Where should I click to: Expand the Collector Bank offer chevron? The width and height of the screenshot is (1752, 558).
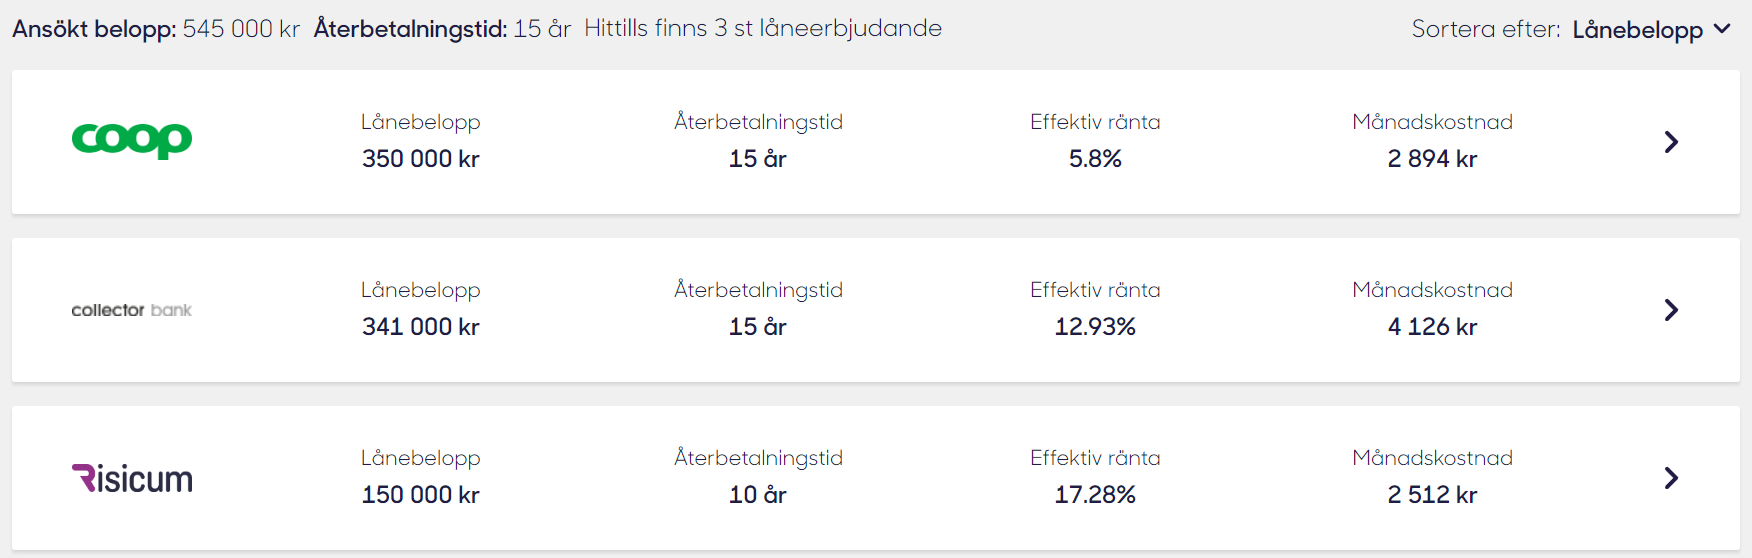pos(1670,310)
